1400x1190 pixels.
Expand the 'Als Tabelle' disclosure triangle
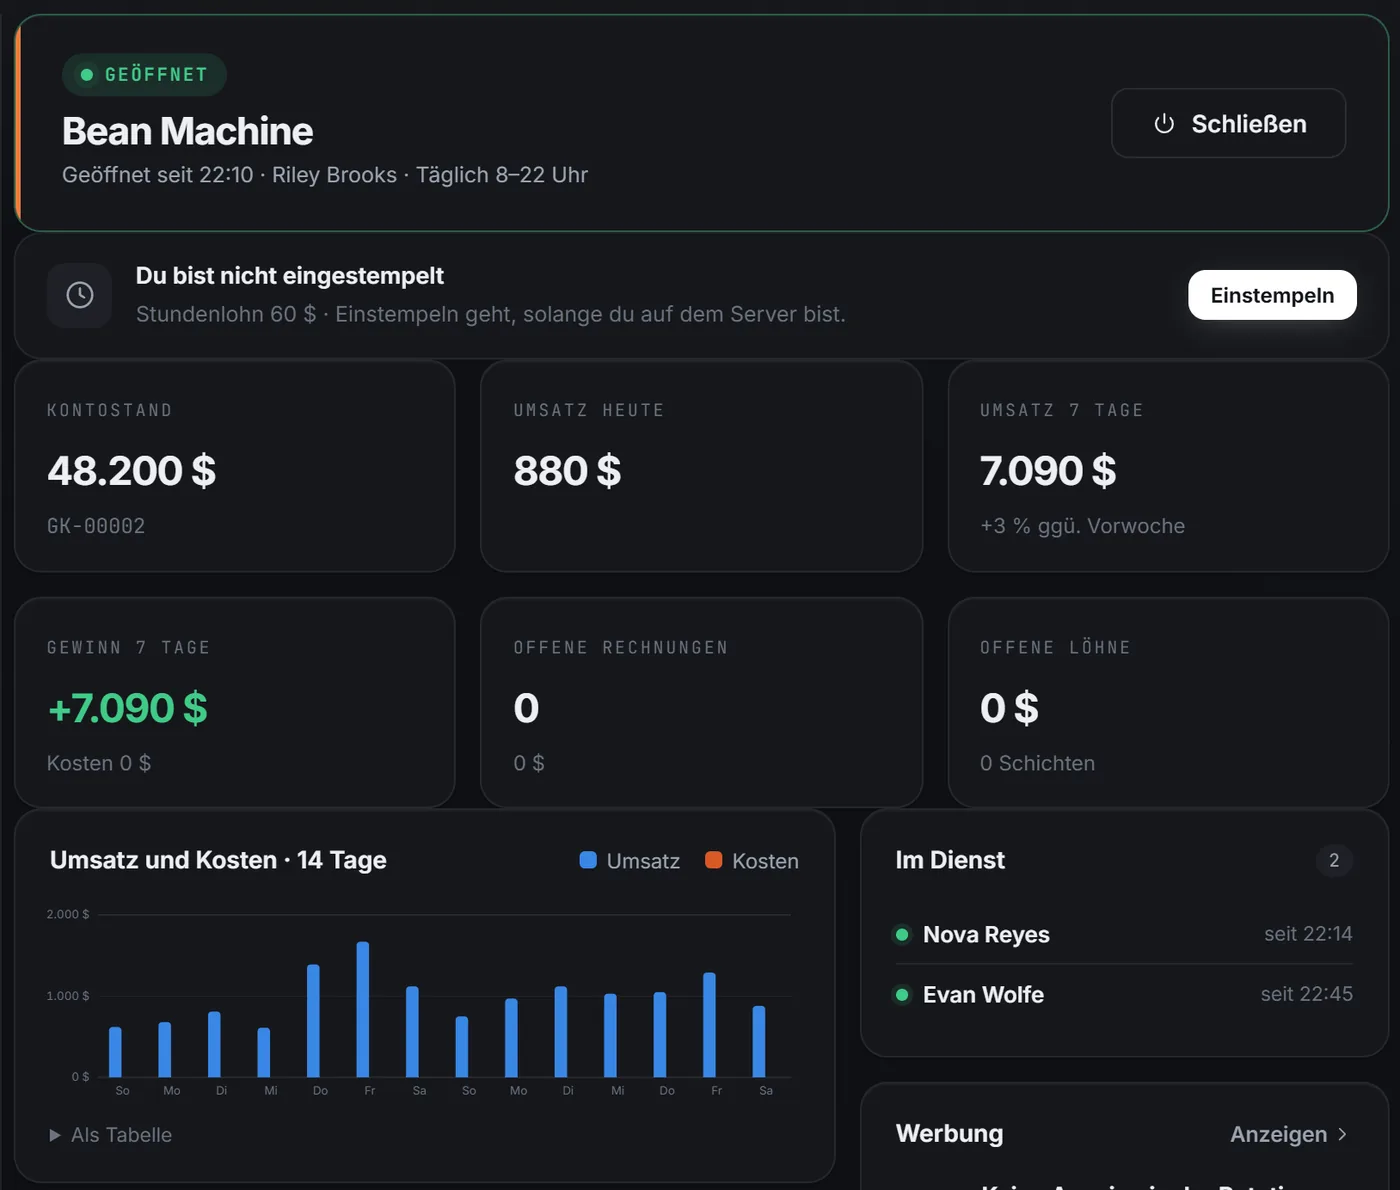pos(55,1135)
